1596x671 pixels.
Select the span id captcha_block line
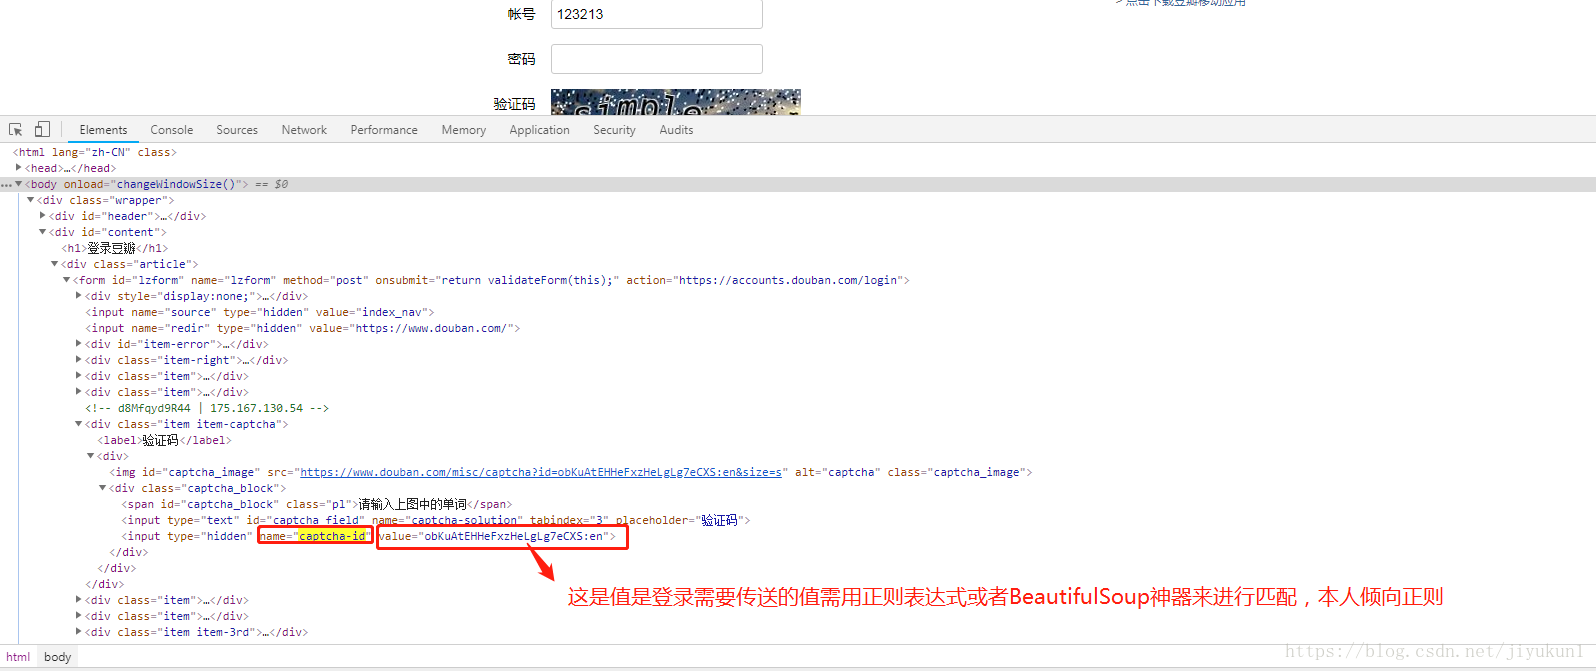point(316,504)
